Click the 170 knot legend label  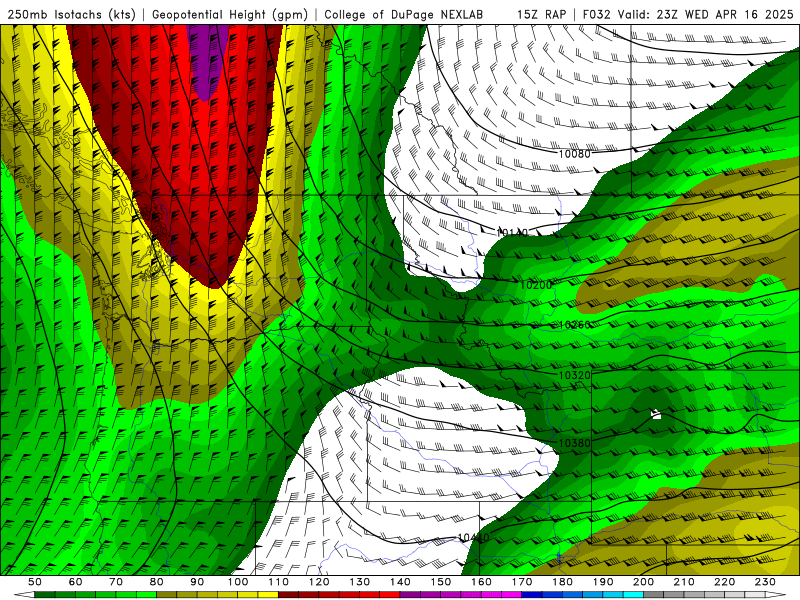click(x=522, y=582)
